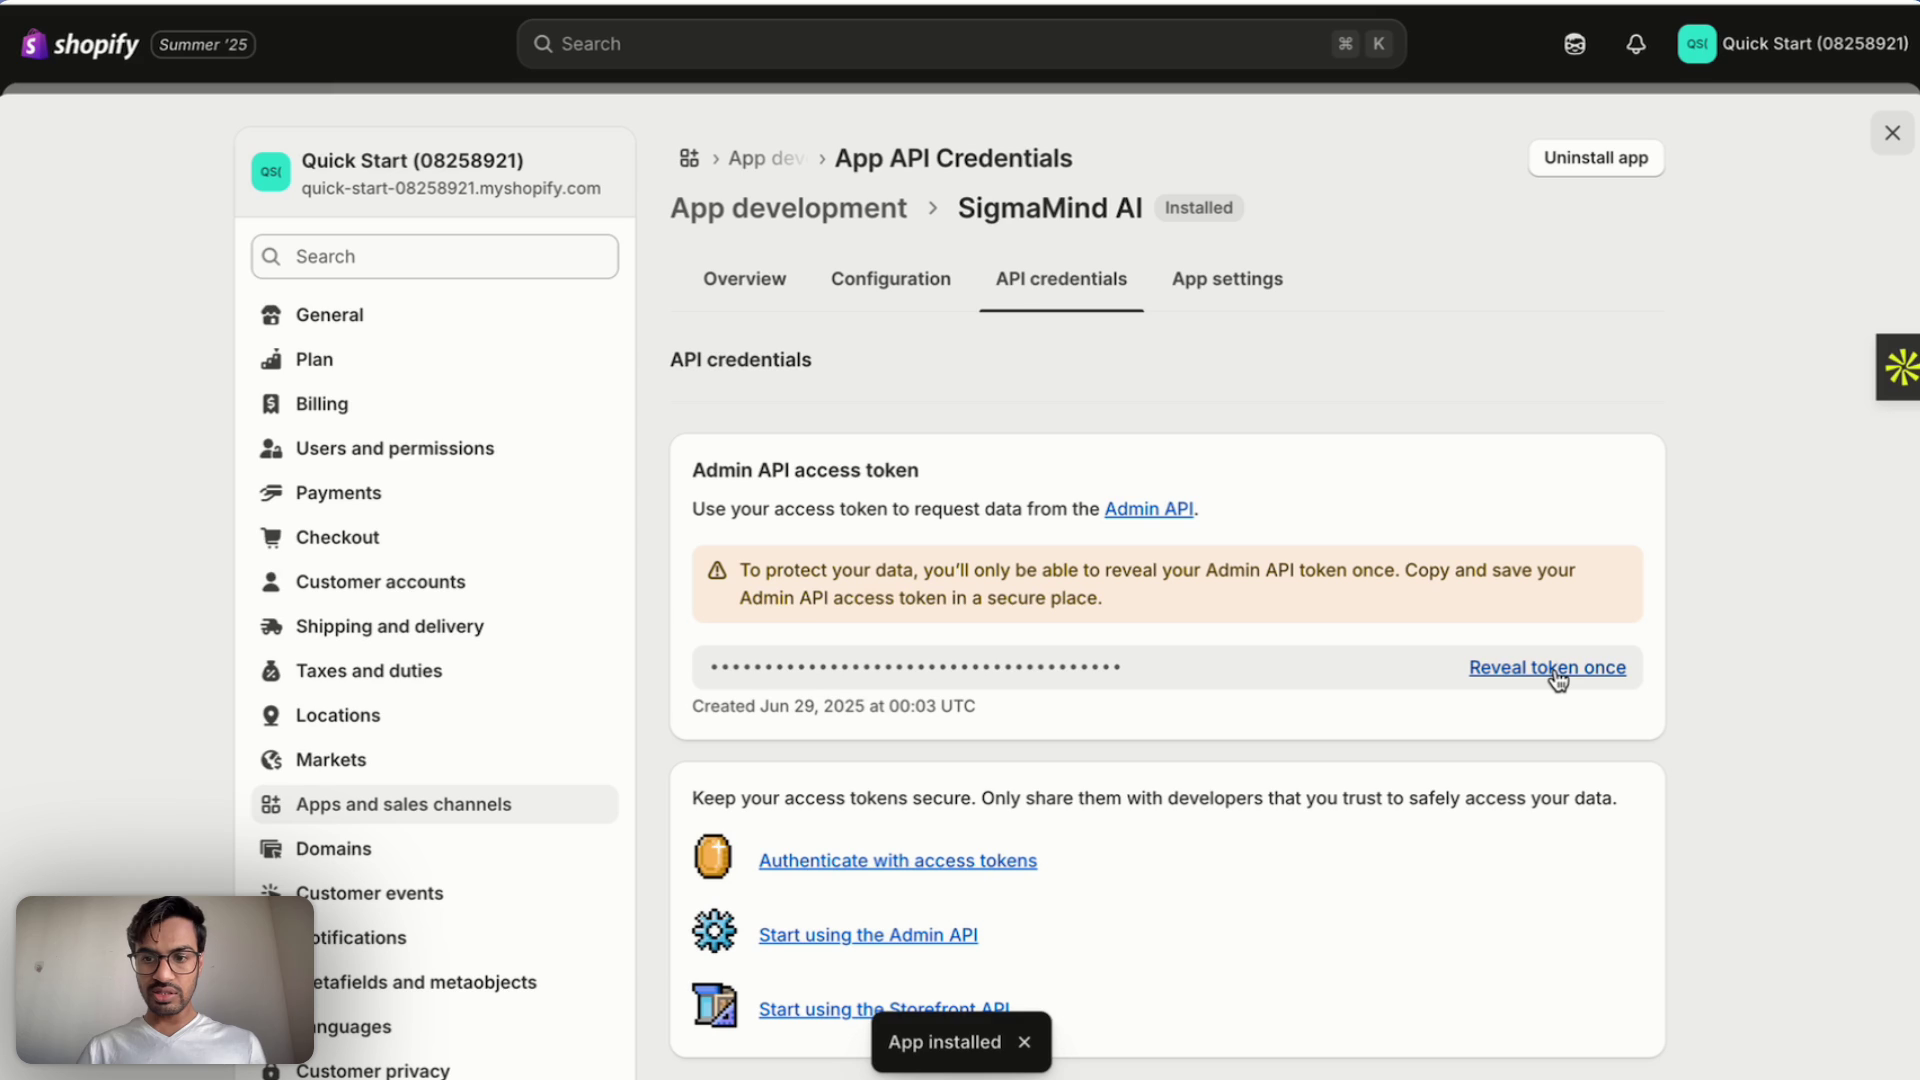
Task: Open the Quick Start store account menu
Action: 1793,44
